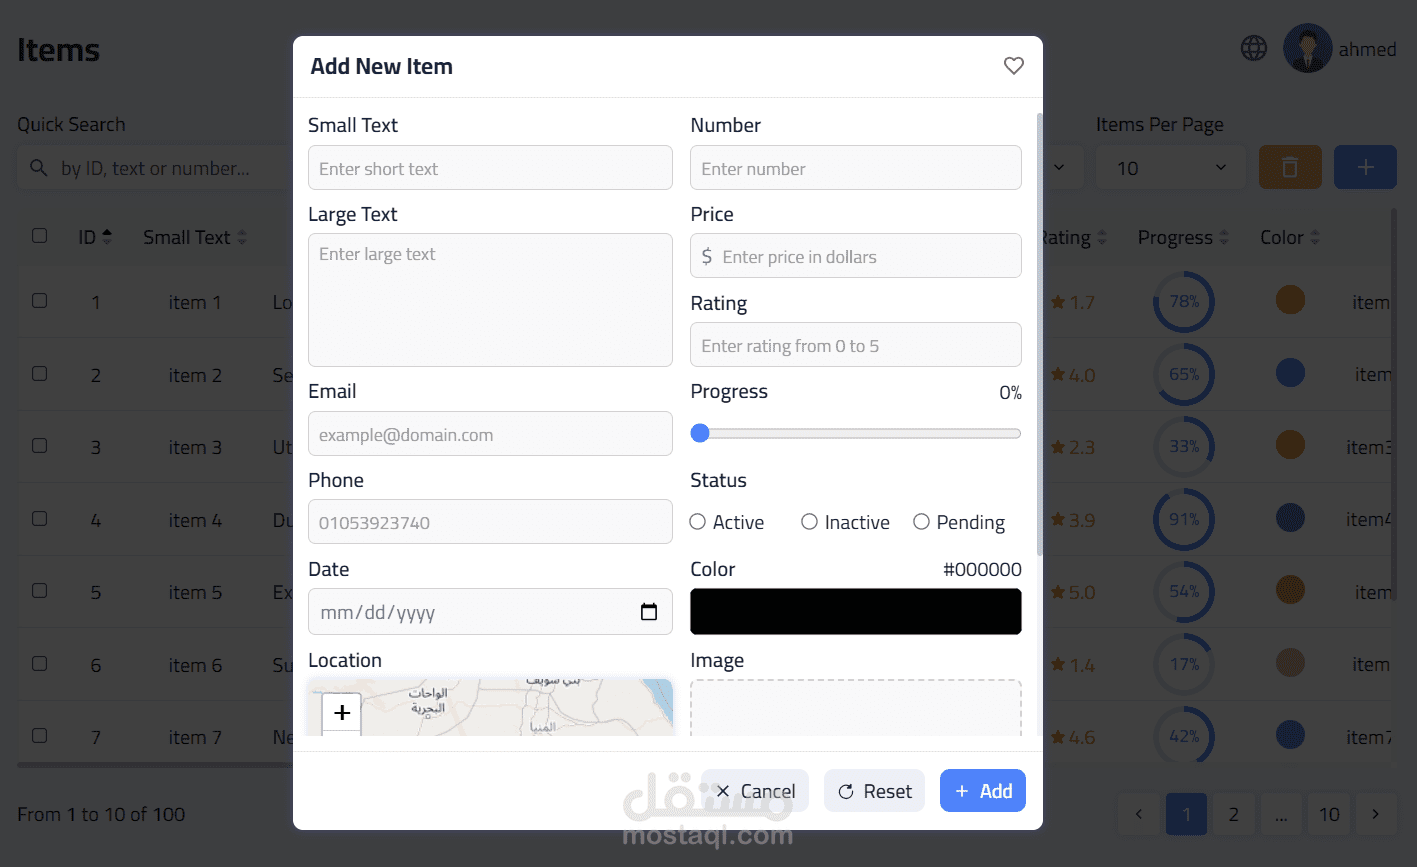
Task: Open the globe language icon
Action: tap(1253, 48)
